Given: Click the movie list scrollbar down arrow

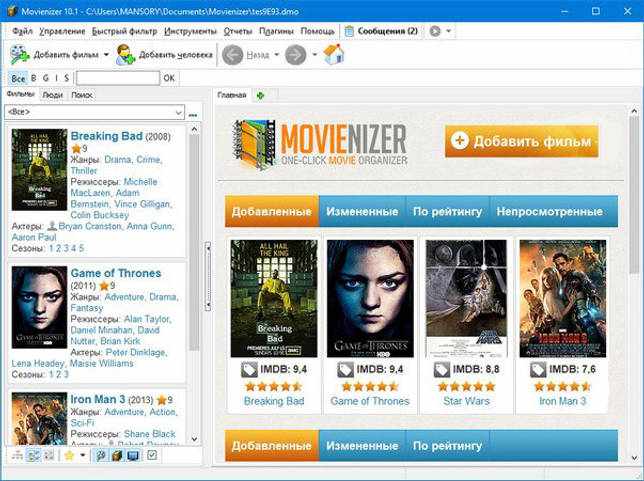Looking at the screenshot, I should (194, 439).
